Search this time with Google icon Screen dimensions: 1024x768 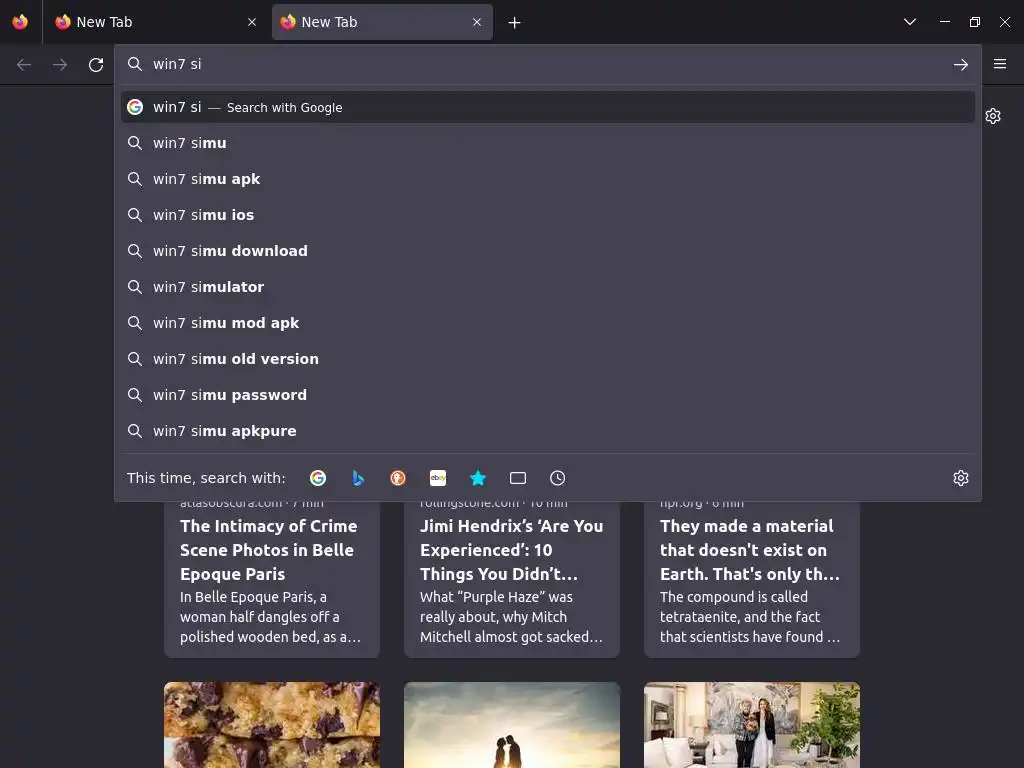(x=318, y=478)
